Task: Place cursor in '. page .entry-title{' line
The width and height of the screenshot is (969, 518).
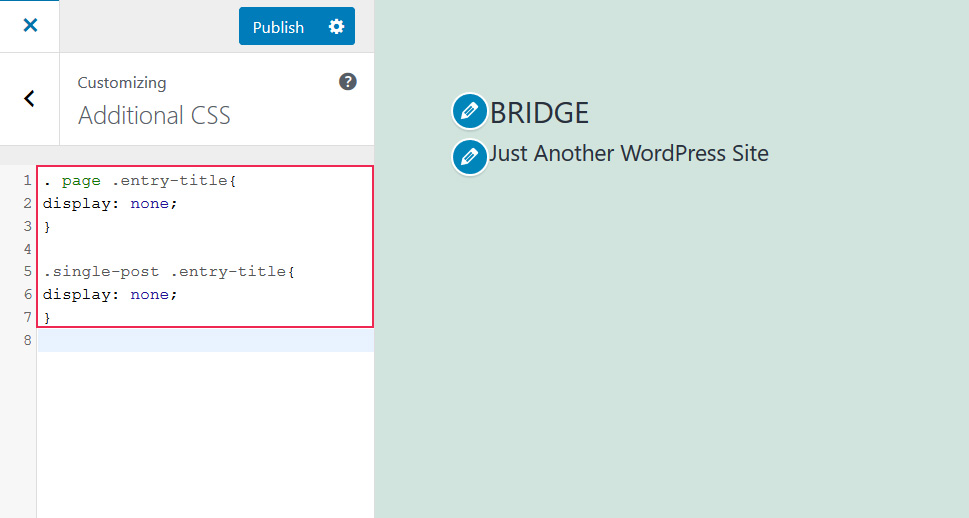Action: click(x=140, y=181)
